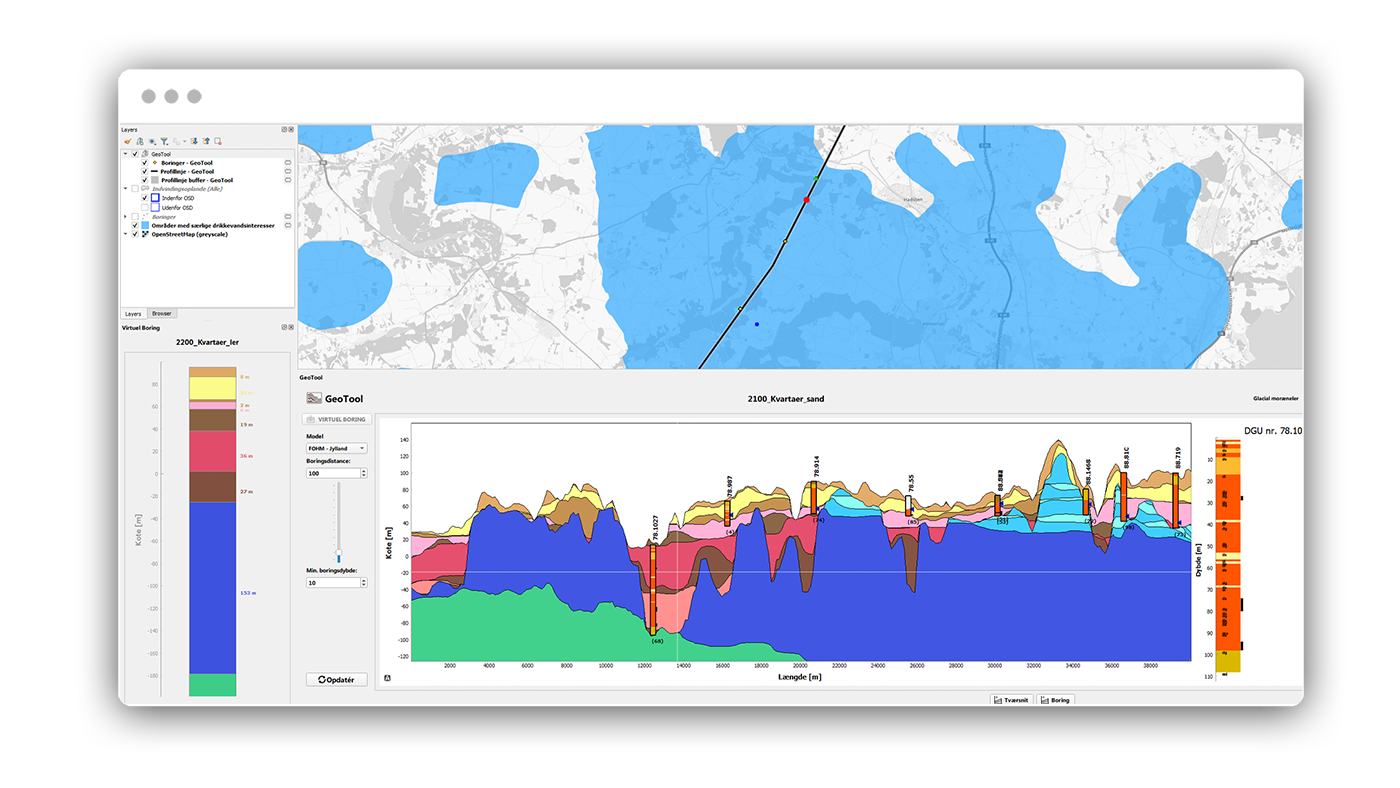The width and height of the screenshot is (1400, 788).
Task: Click the Expand All layers icon
Action: coord(194,141)
